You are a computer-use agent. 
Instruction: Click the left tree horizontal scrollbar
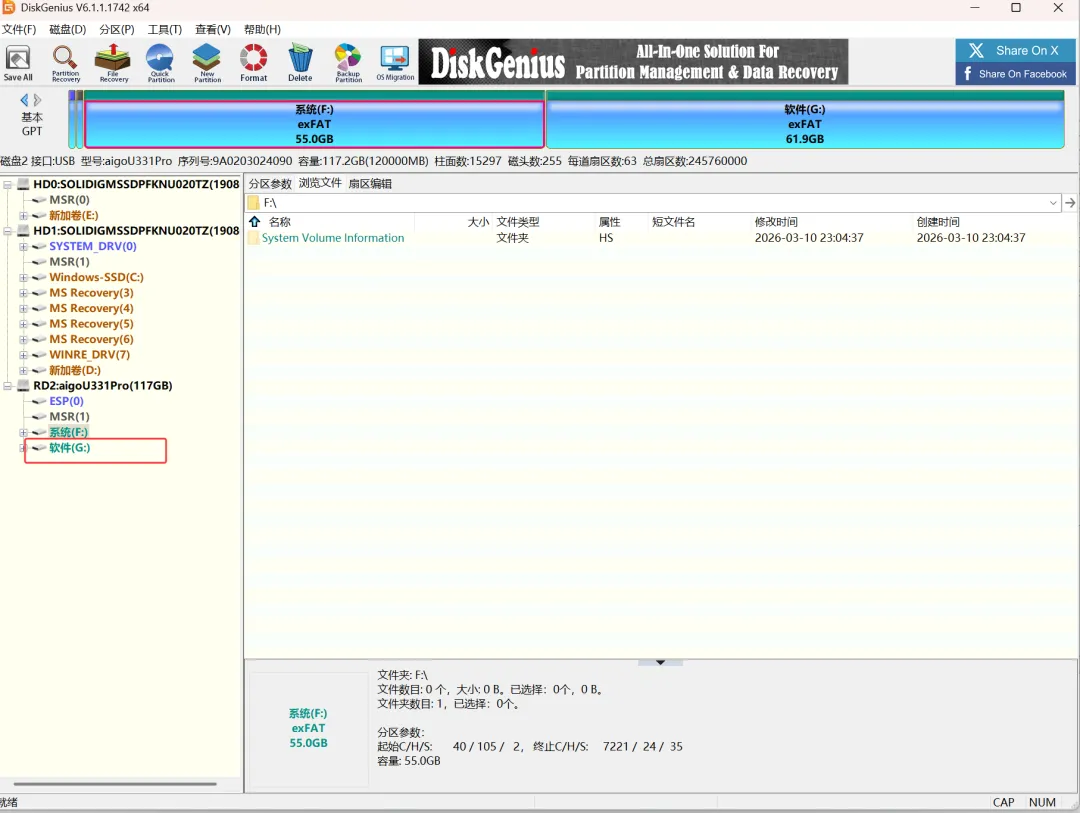pyautogui.click(x=115, y=783)
